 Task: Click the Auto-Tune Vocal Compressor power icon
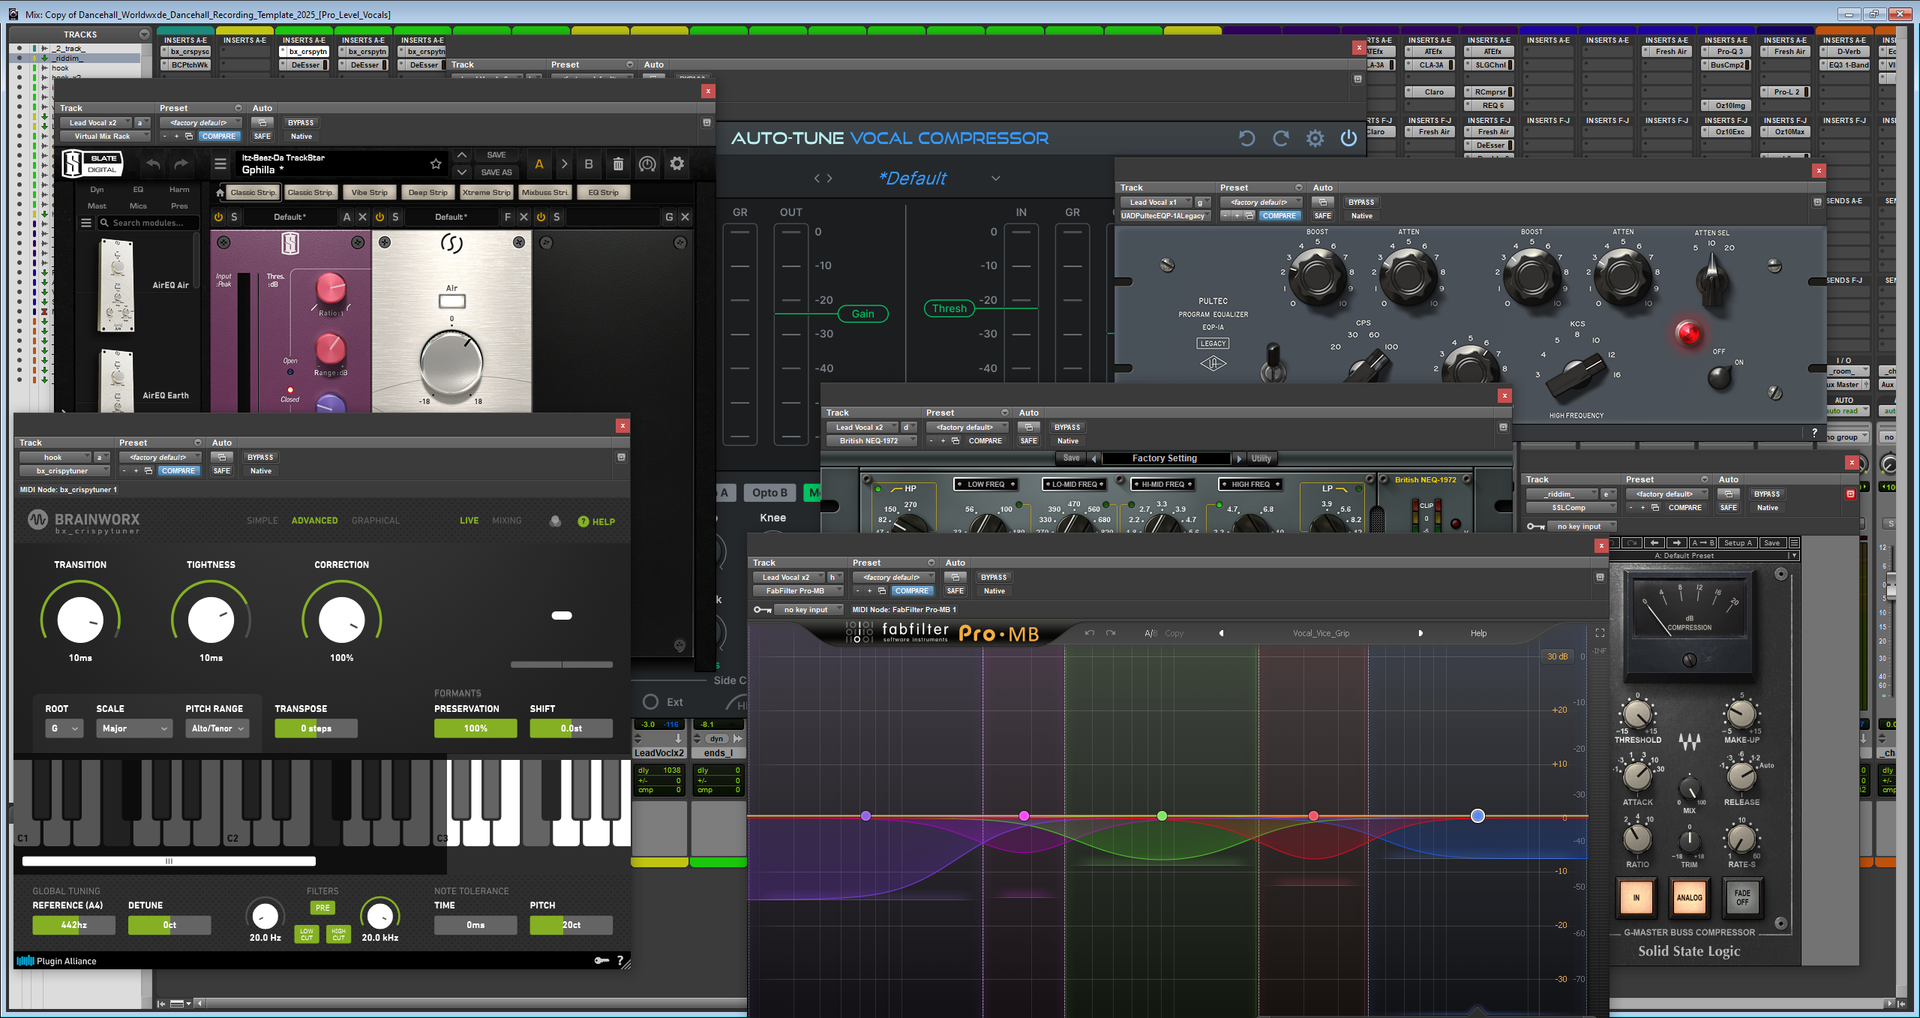[x=1348, y=139]
